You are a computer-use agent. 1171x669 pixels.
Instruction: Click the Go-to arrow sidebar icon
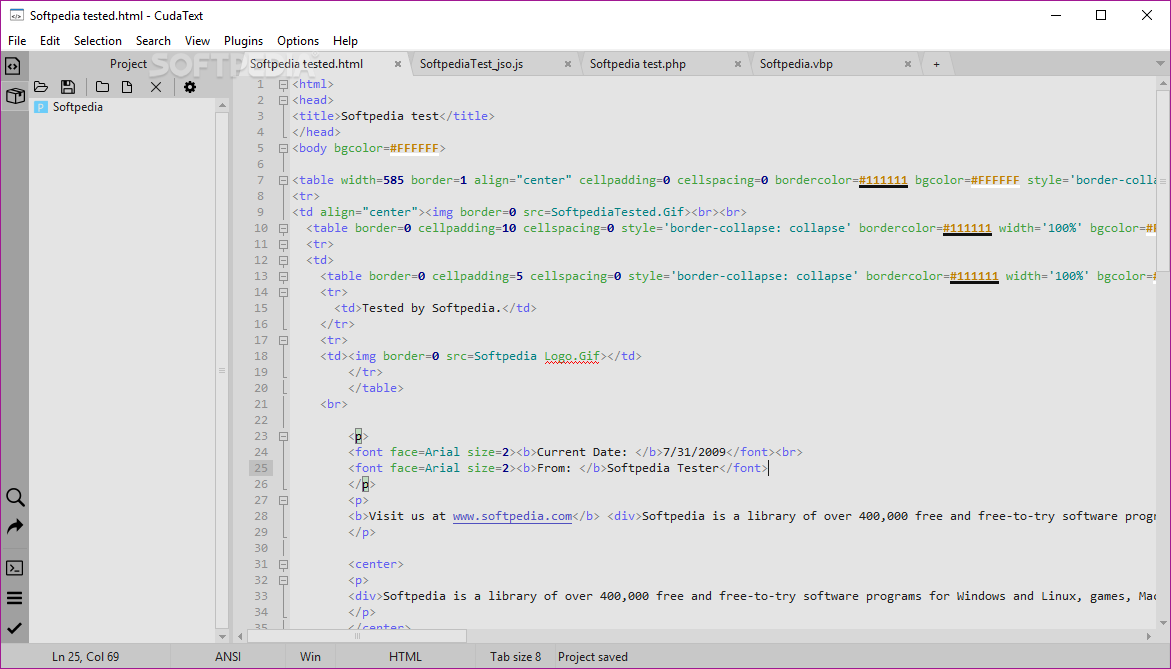(x=15, y=527)
